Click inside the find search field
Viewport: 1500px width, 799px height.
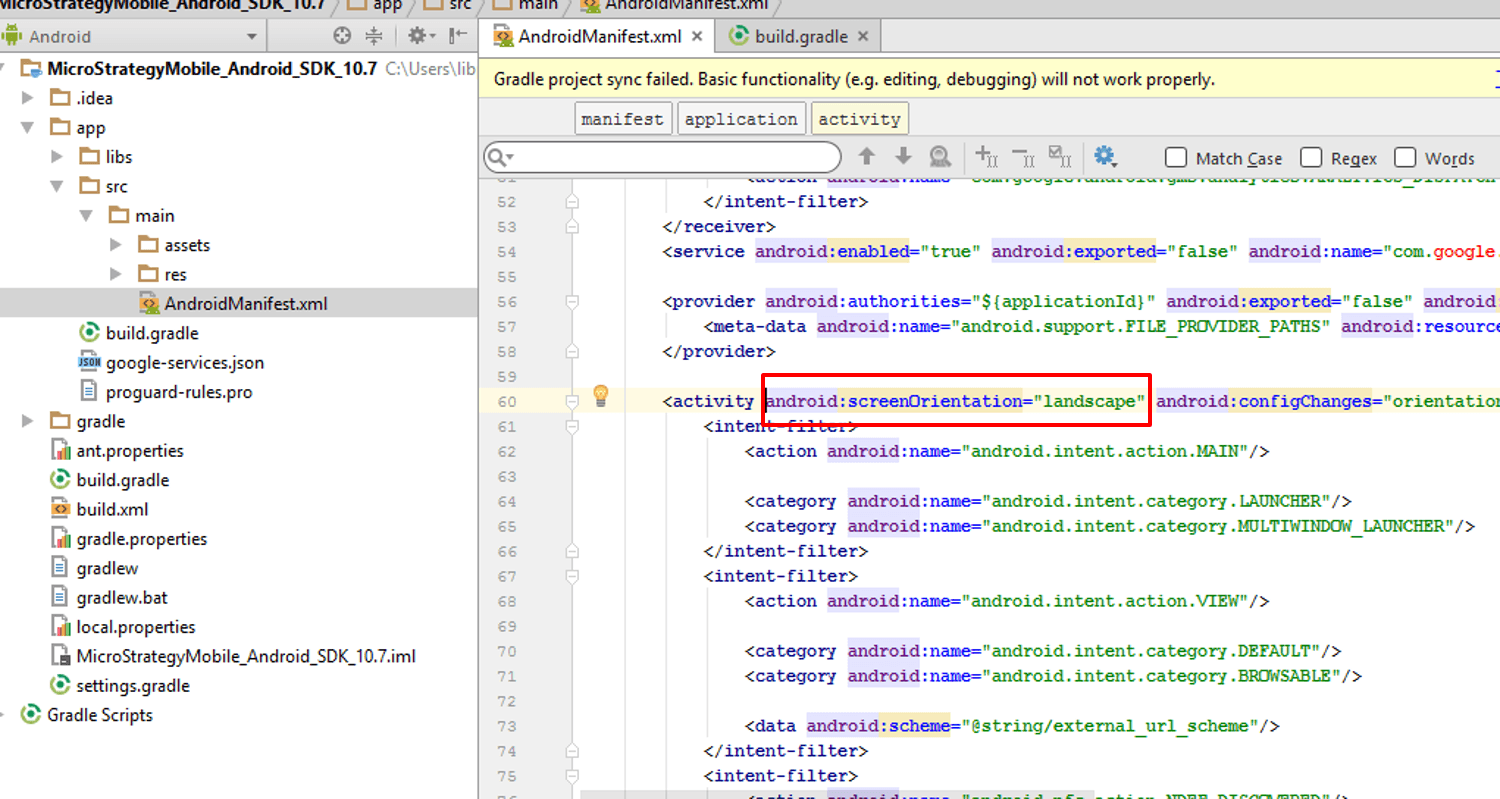670,158
